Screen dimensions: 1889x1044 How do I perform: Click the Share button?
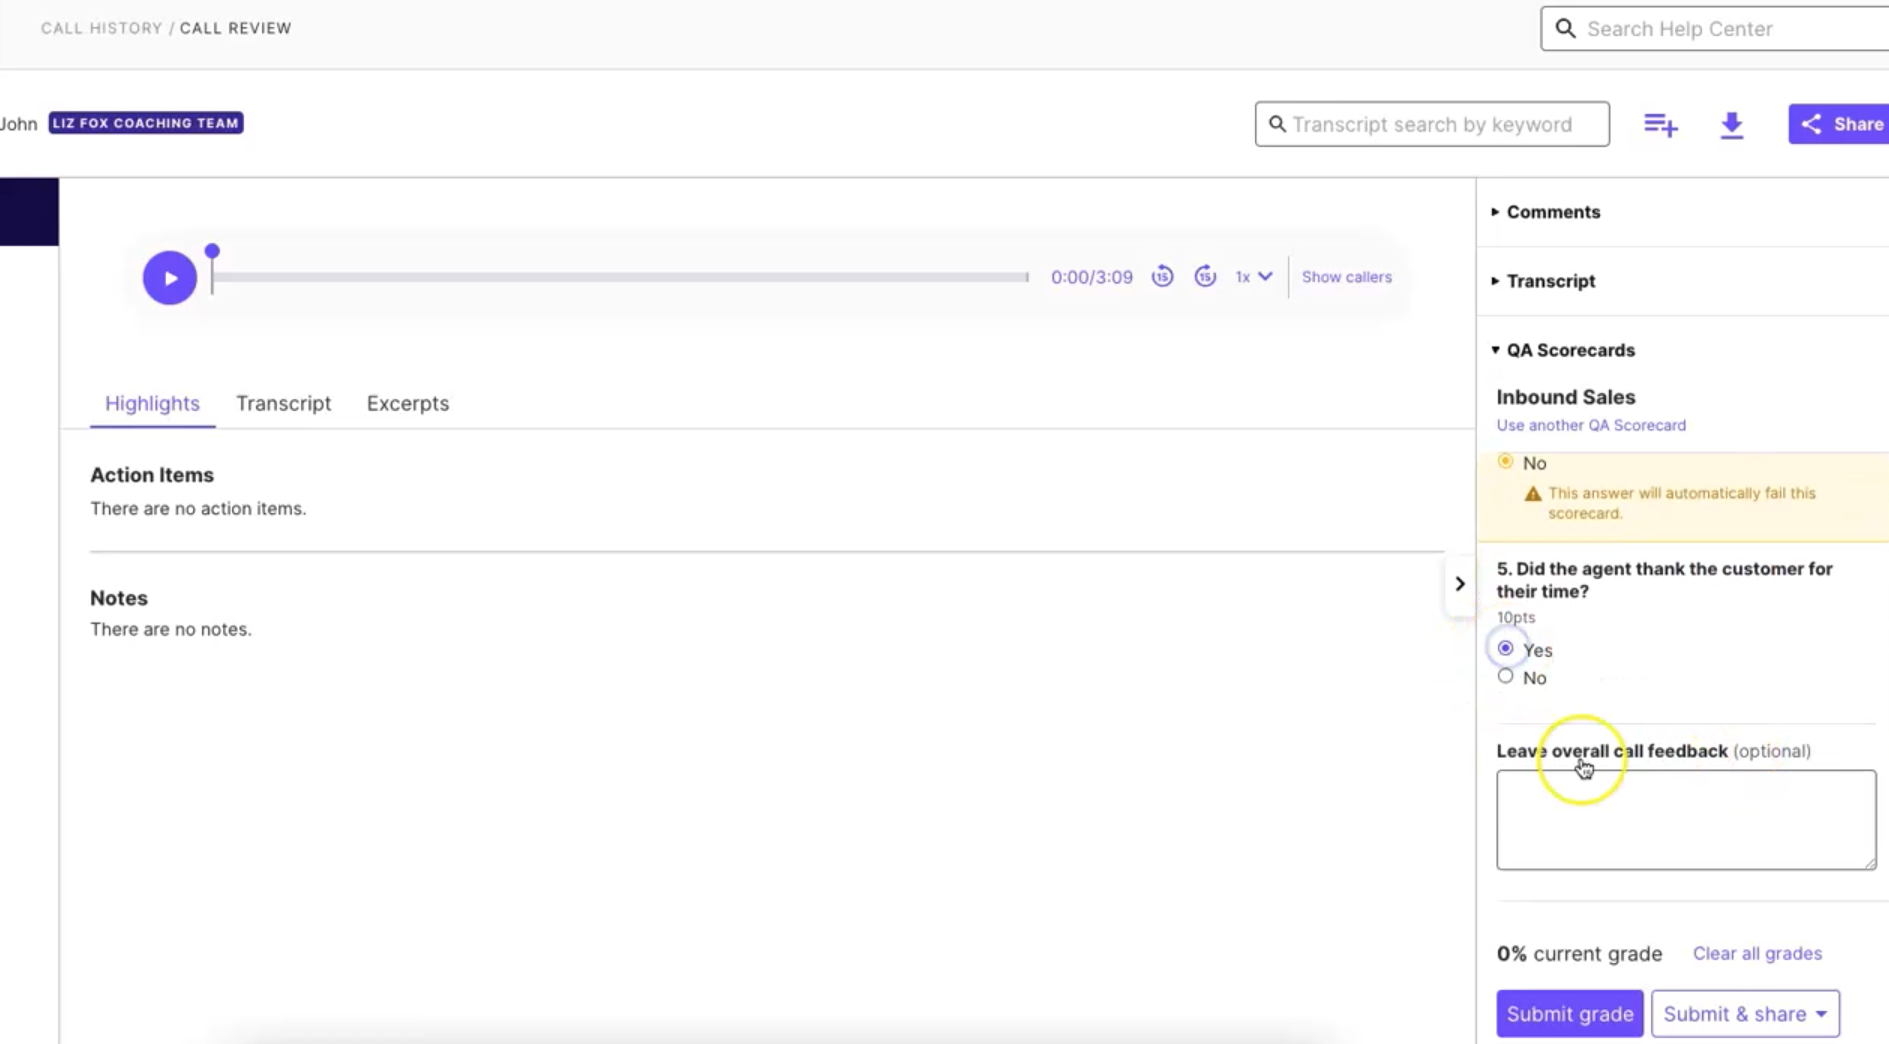tap(1838, 124)
